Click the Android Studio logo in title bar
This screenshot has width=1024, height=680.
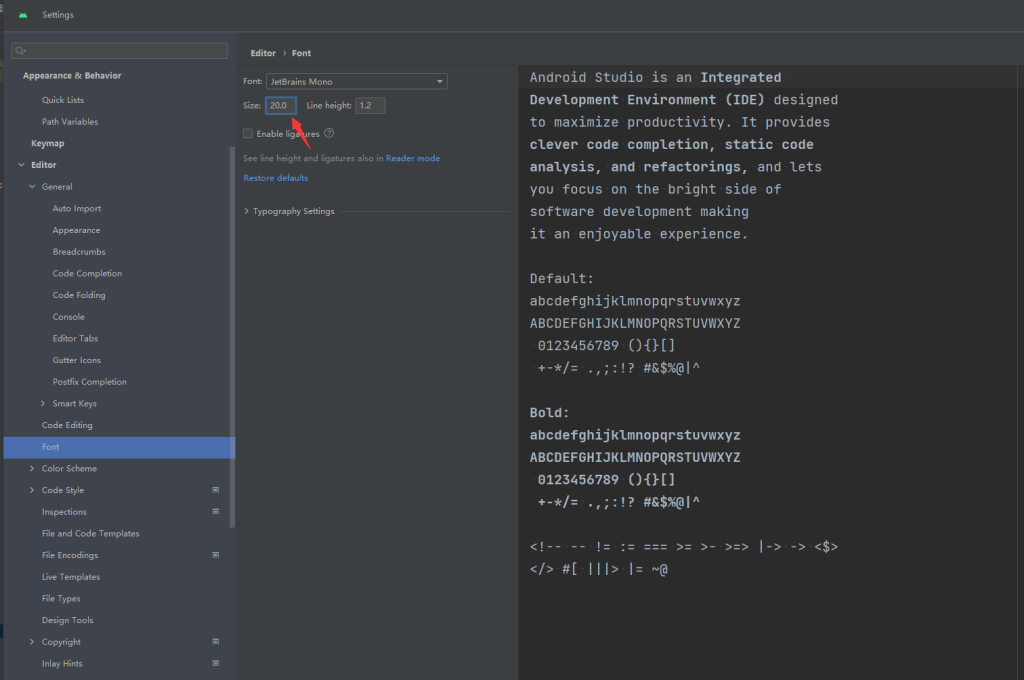coord(23,14)
